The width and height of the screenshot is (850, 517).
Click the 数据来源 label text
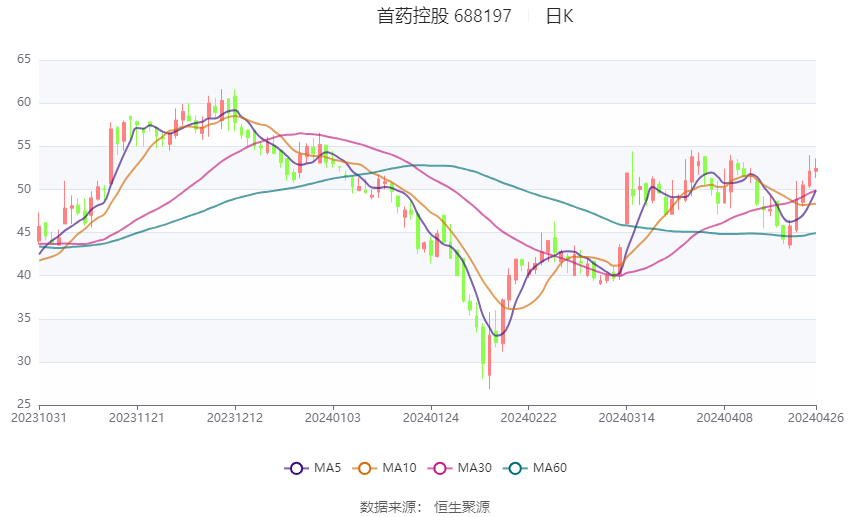click(x=387, y=507)
